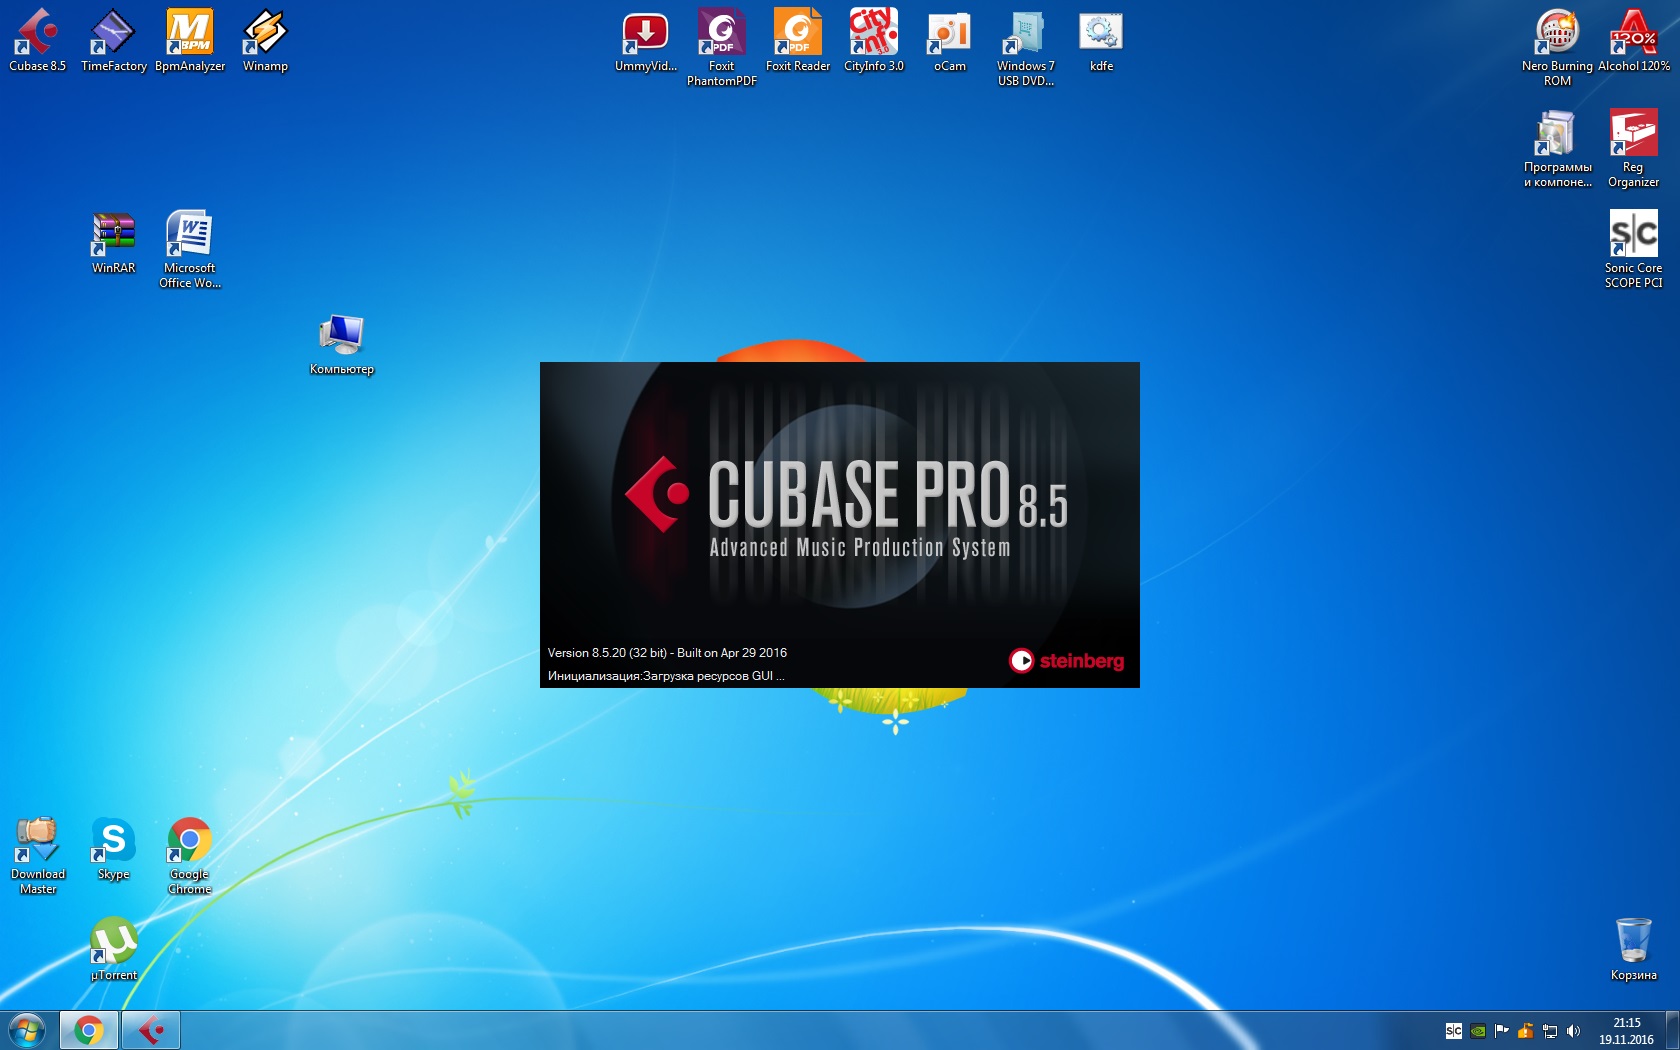Click the Корзина recycle bin icon
This screenshot has width=1680, height=1050.
tap(1634, 949)
